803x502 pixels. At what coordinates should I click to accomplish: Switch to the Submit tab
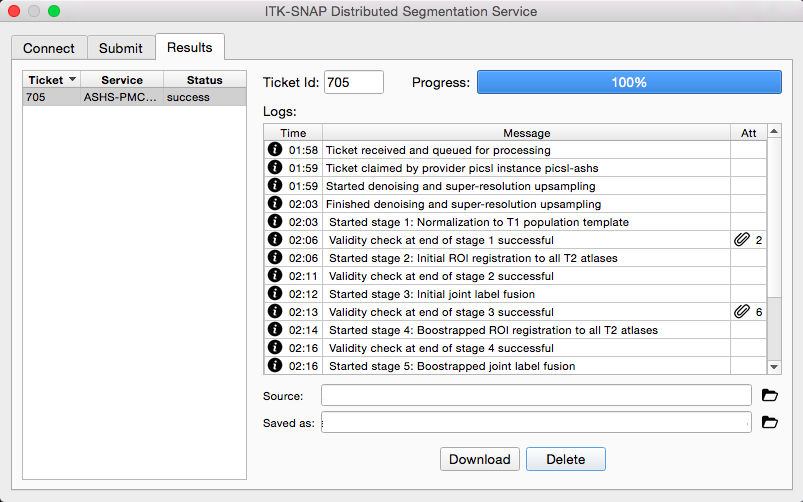(121, 48)
